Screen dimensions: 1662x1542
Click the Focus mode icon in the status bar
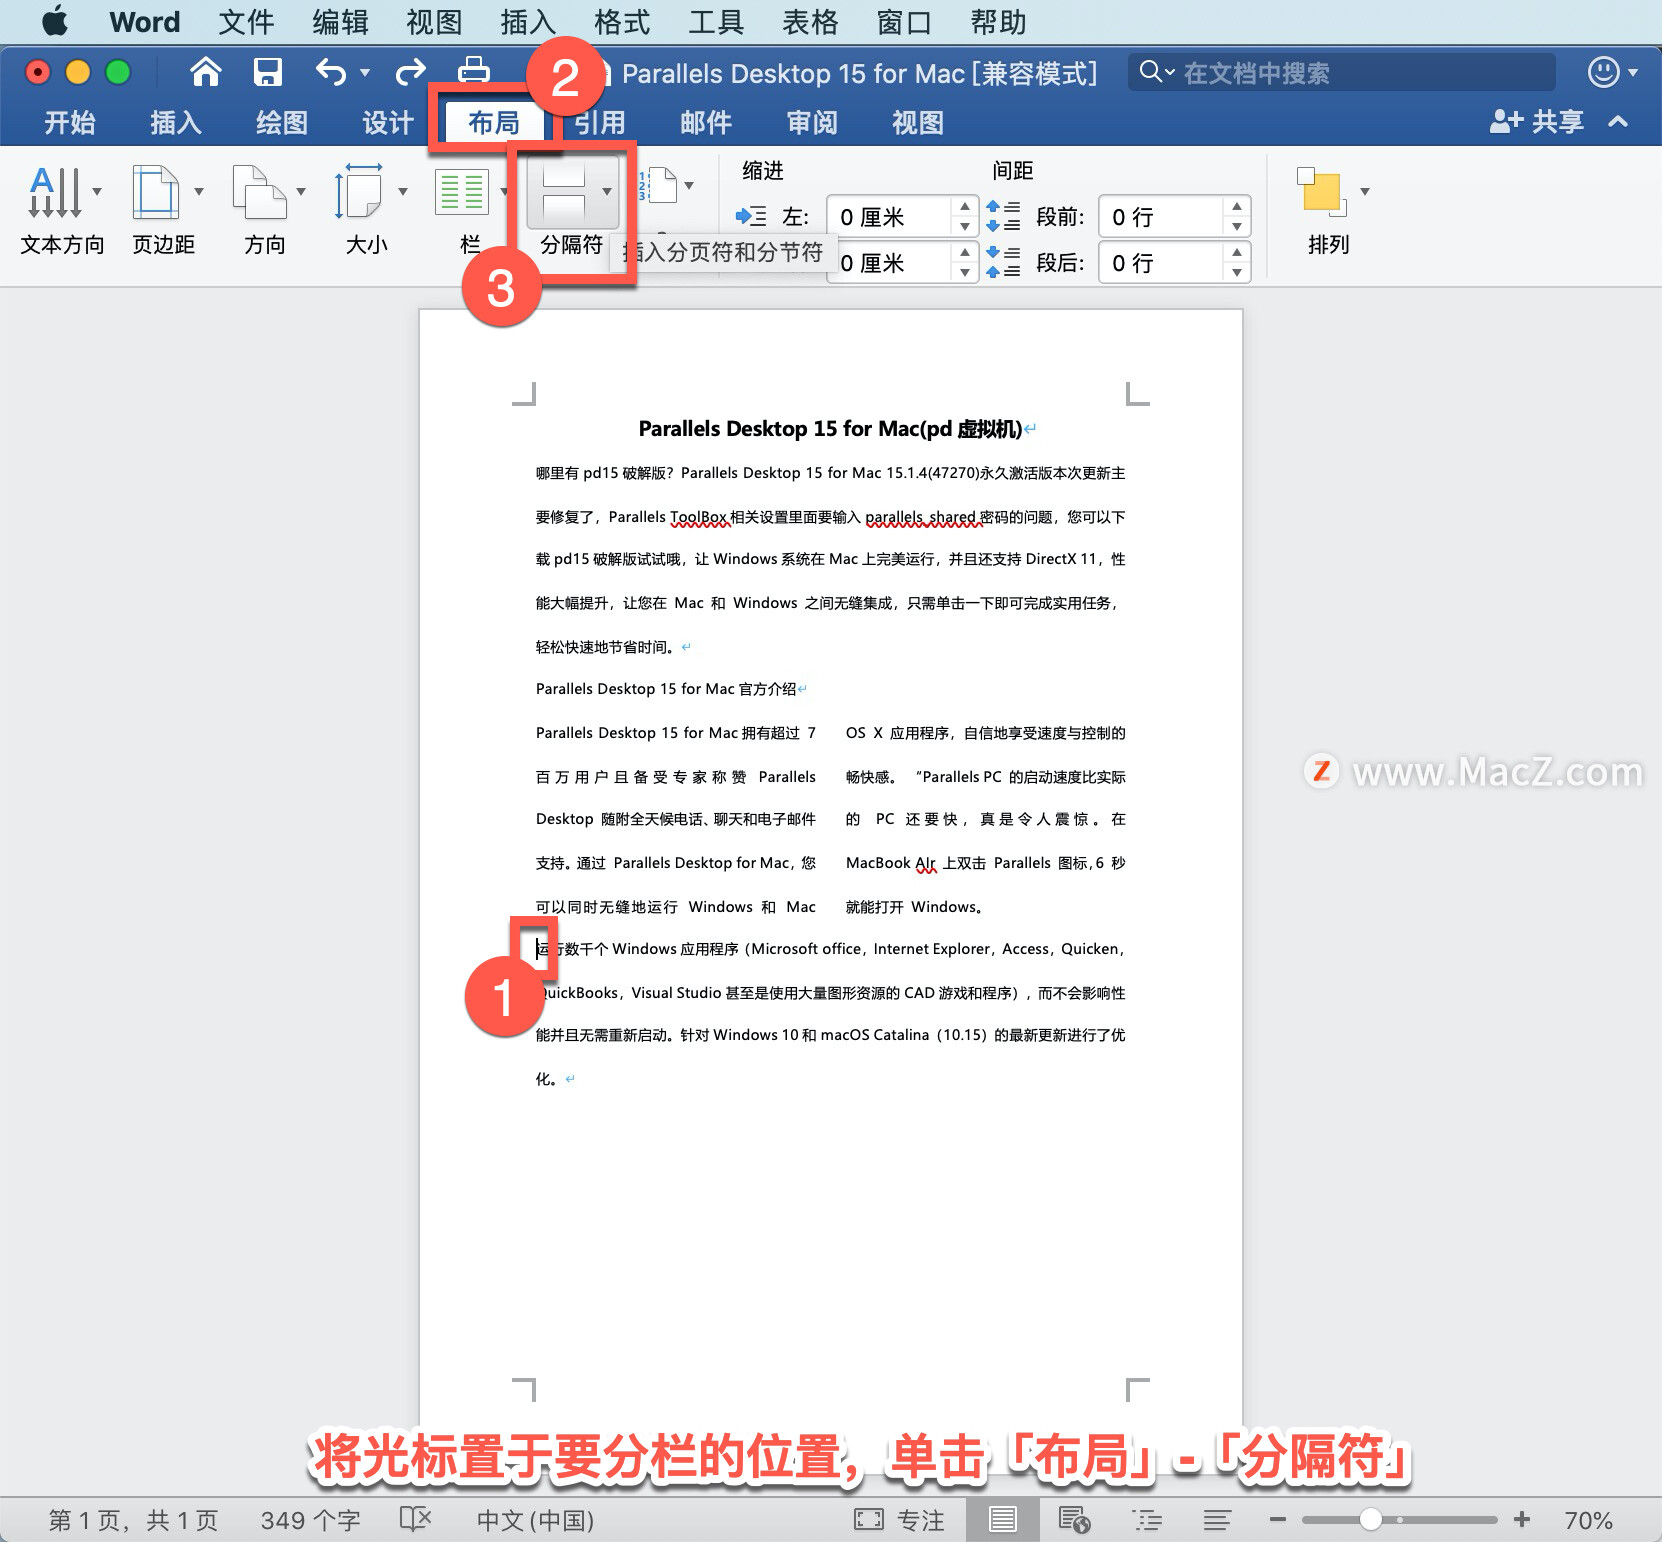(x=869, y=1520)
